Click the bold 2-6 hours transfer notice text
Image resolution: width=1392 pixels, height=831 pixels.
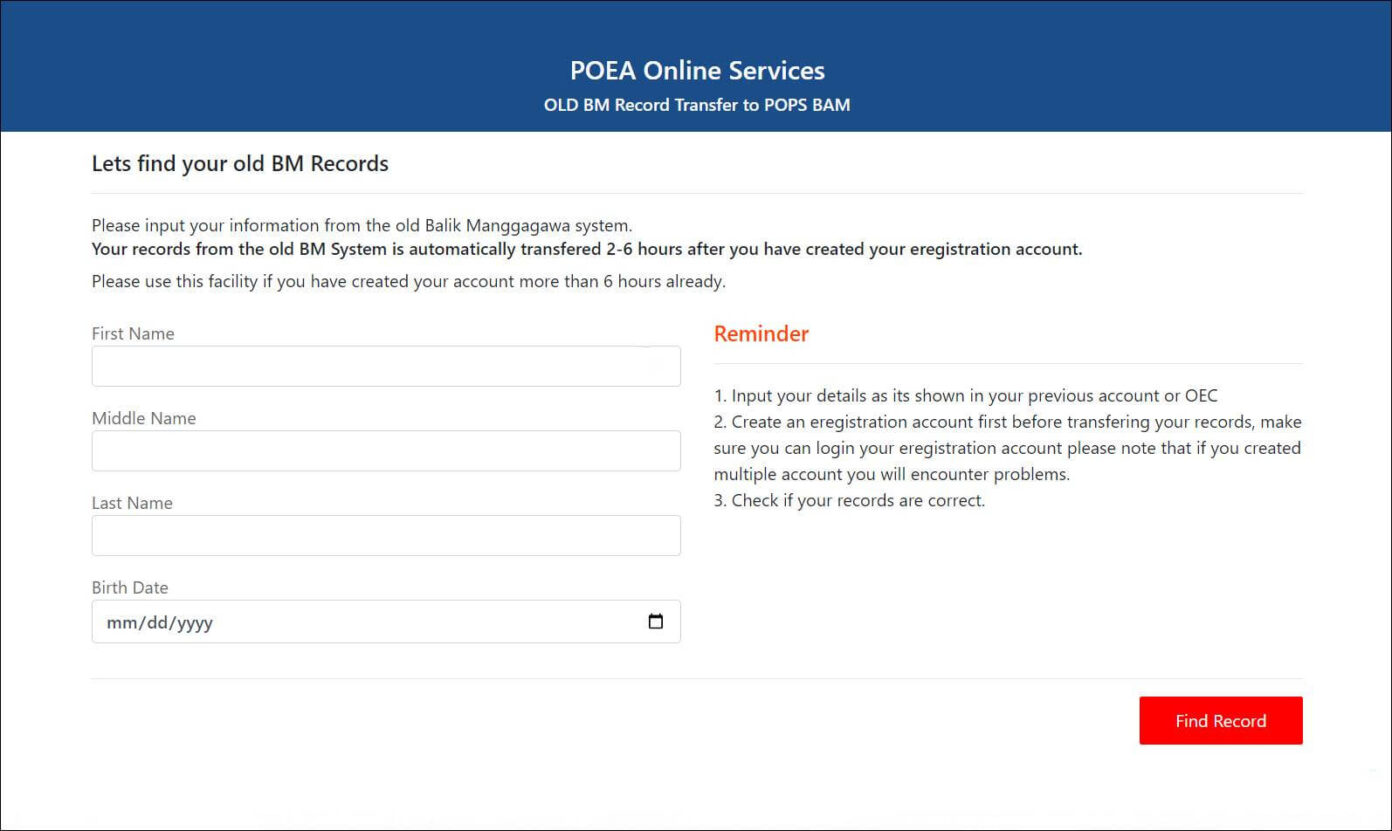[585, 249]
